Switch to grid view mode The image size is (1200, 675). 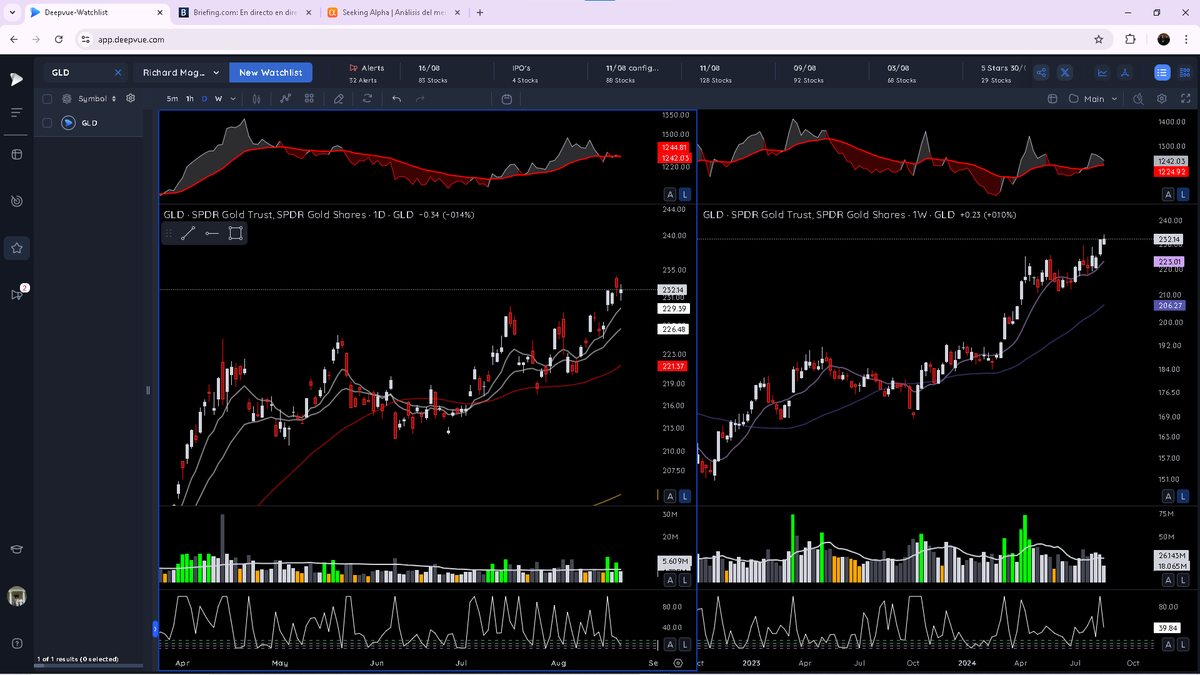[x=1184, y=73]
